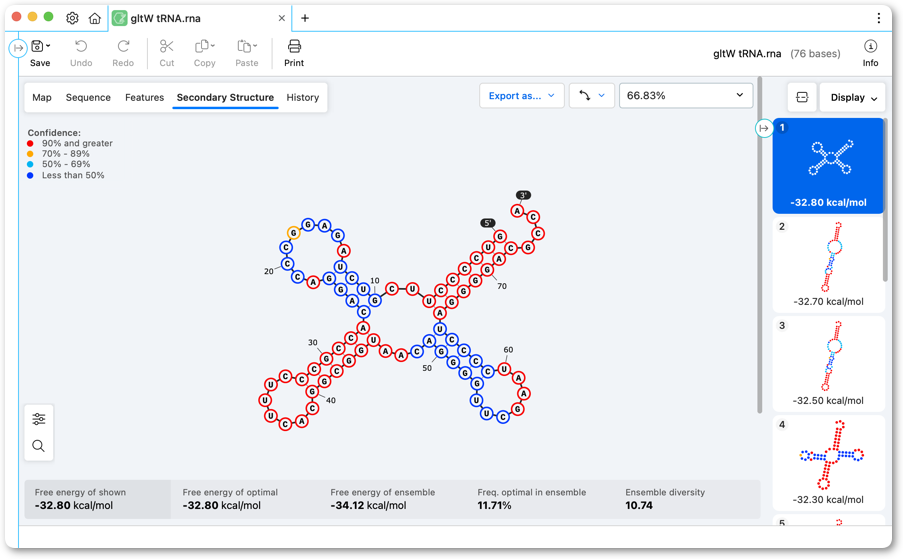
Task: Close the gltW tRNA.rna tab
Action: tap(282, 18)
